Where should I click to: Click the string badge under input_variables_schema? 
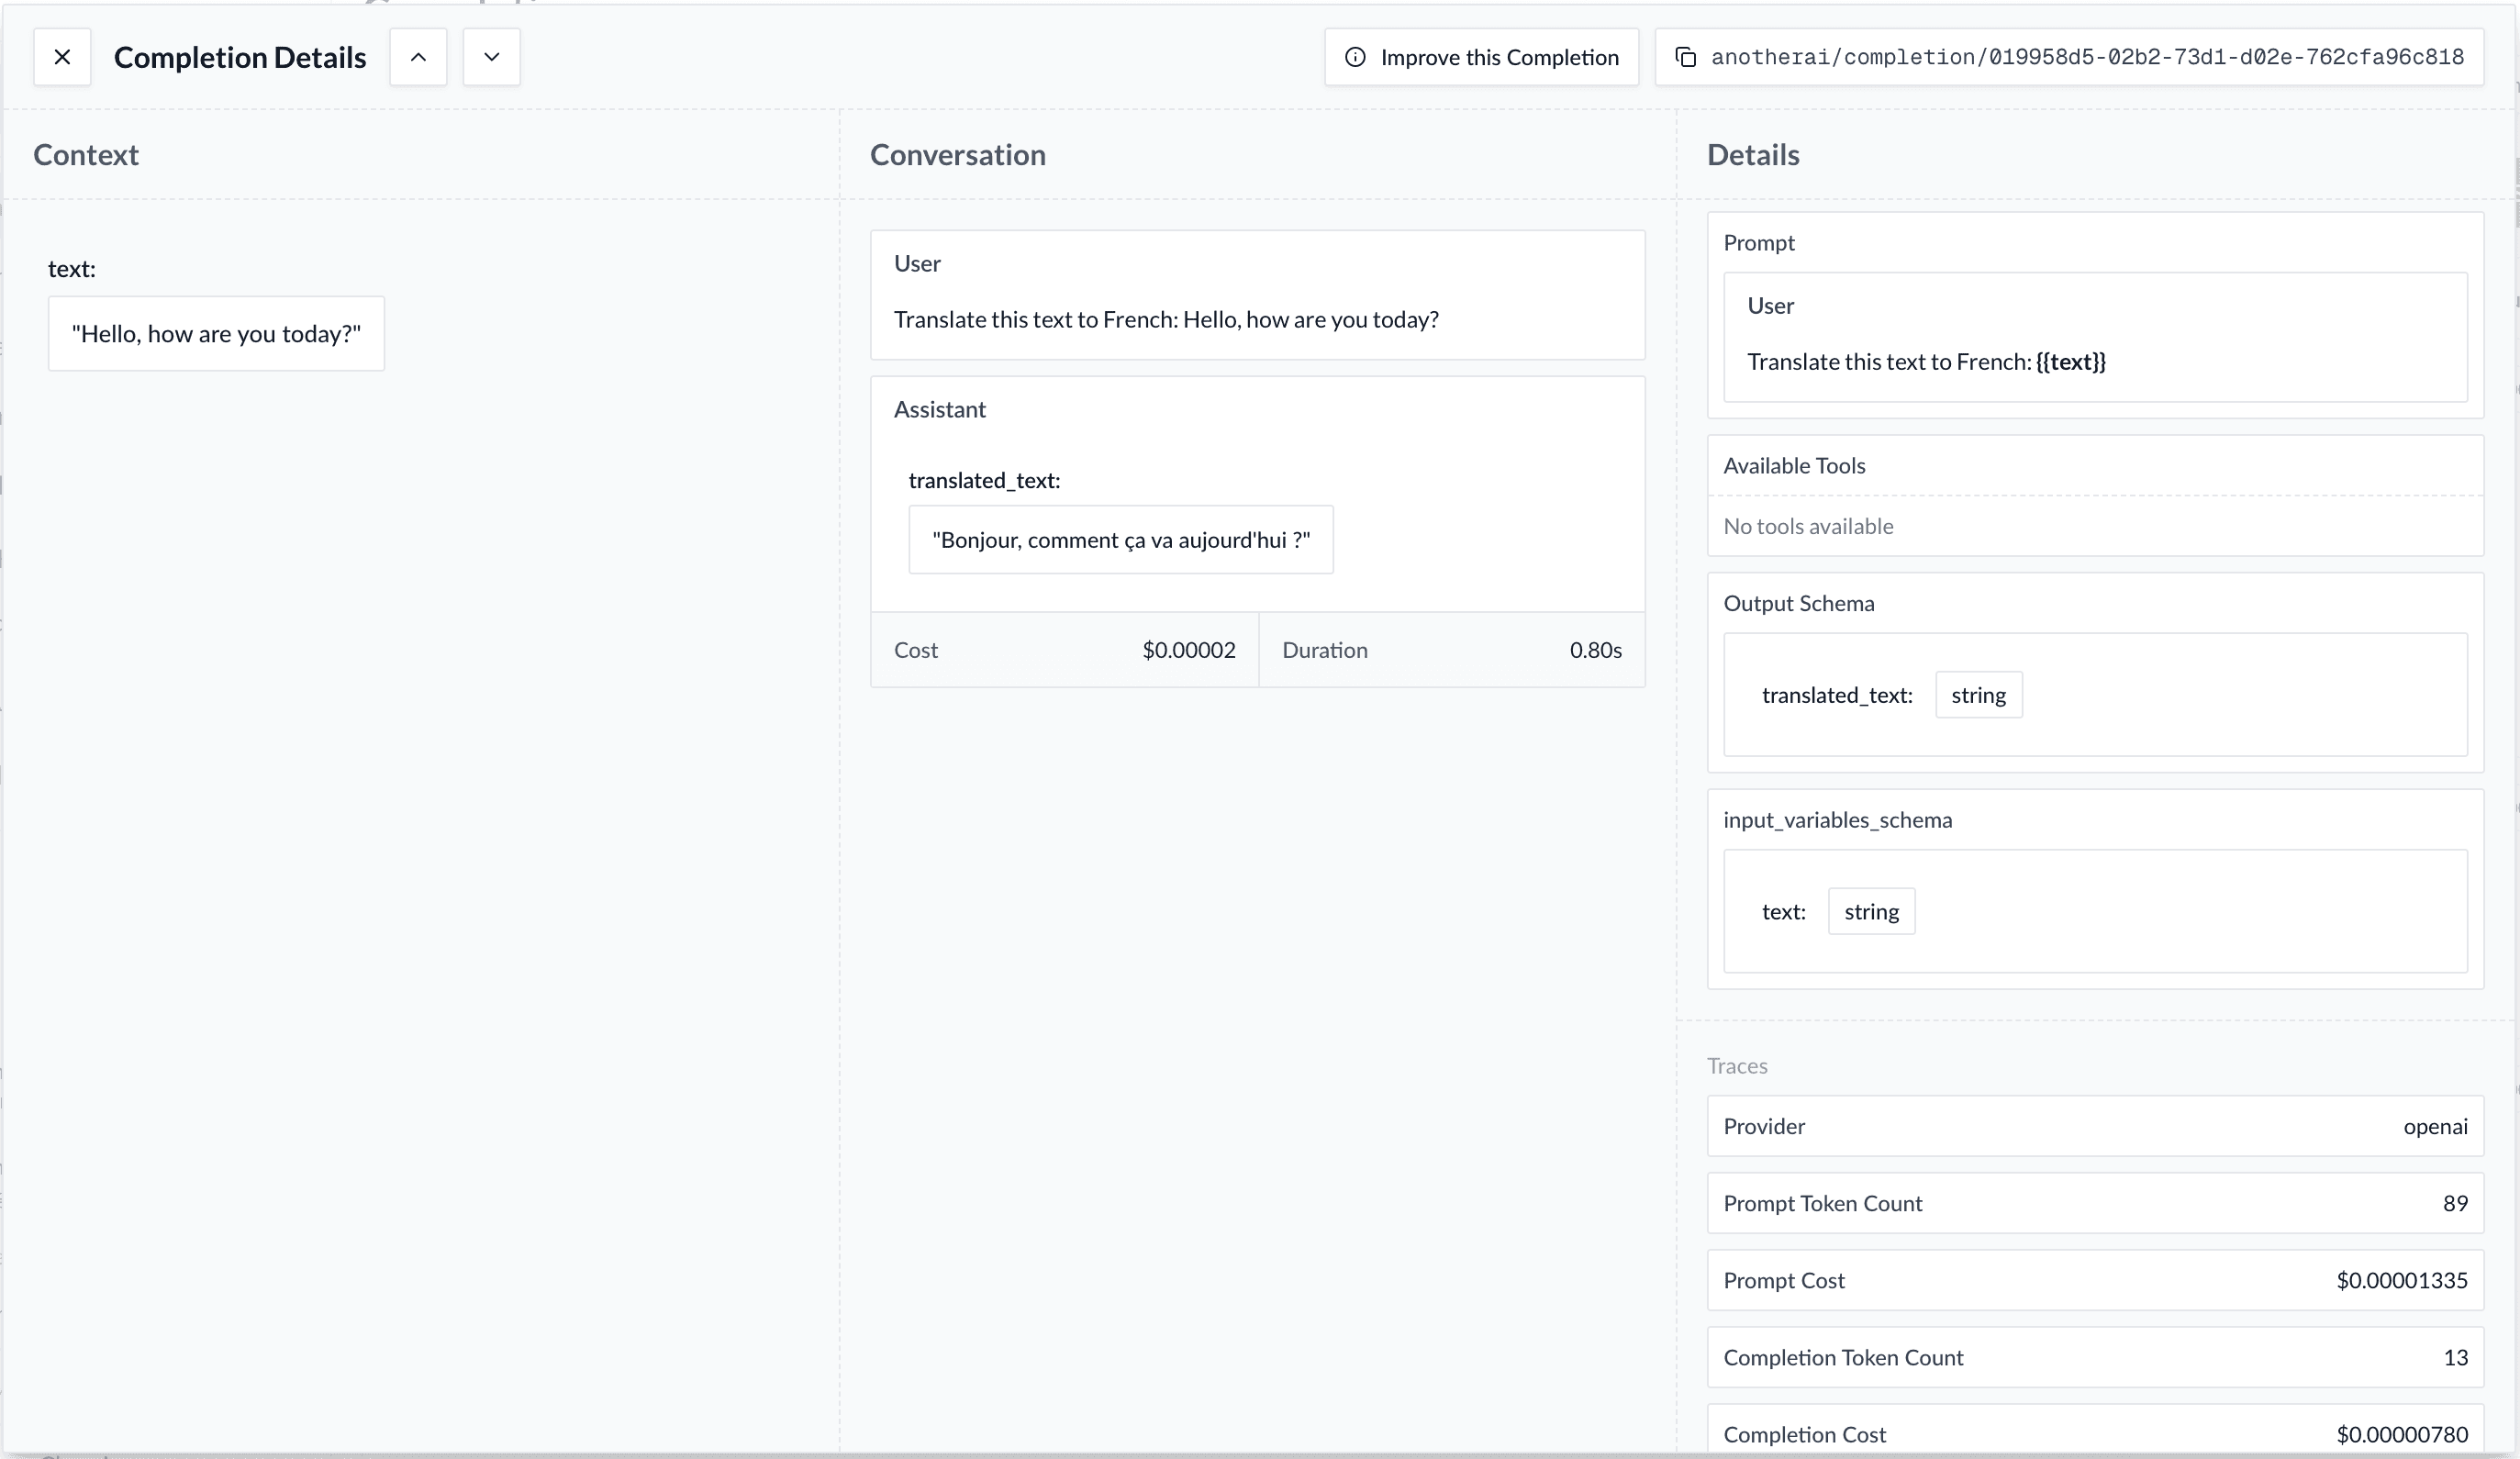1871,911
